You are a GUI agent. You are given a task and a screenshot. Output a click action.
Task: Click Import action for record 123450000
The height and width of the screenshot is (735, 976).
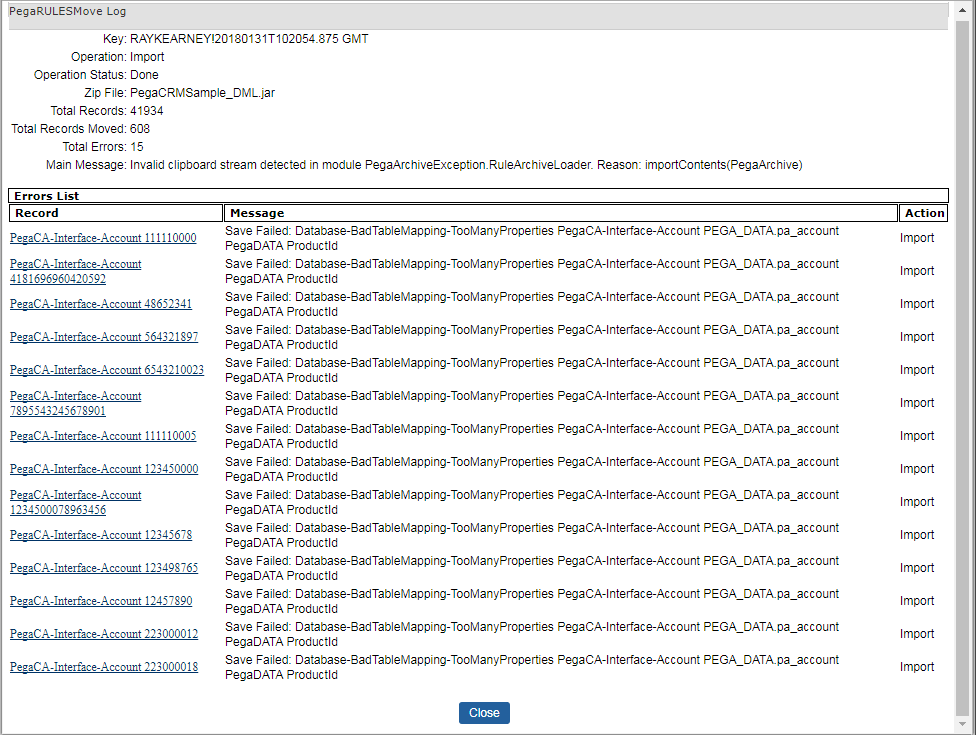pos(917,469)
